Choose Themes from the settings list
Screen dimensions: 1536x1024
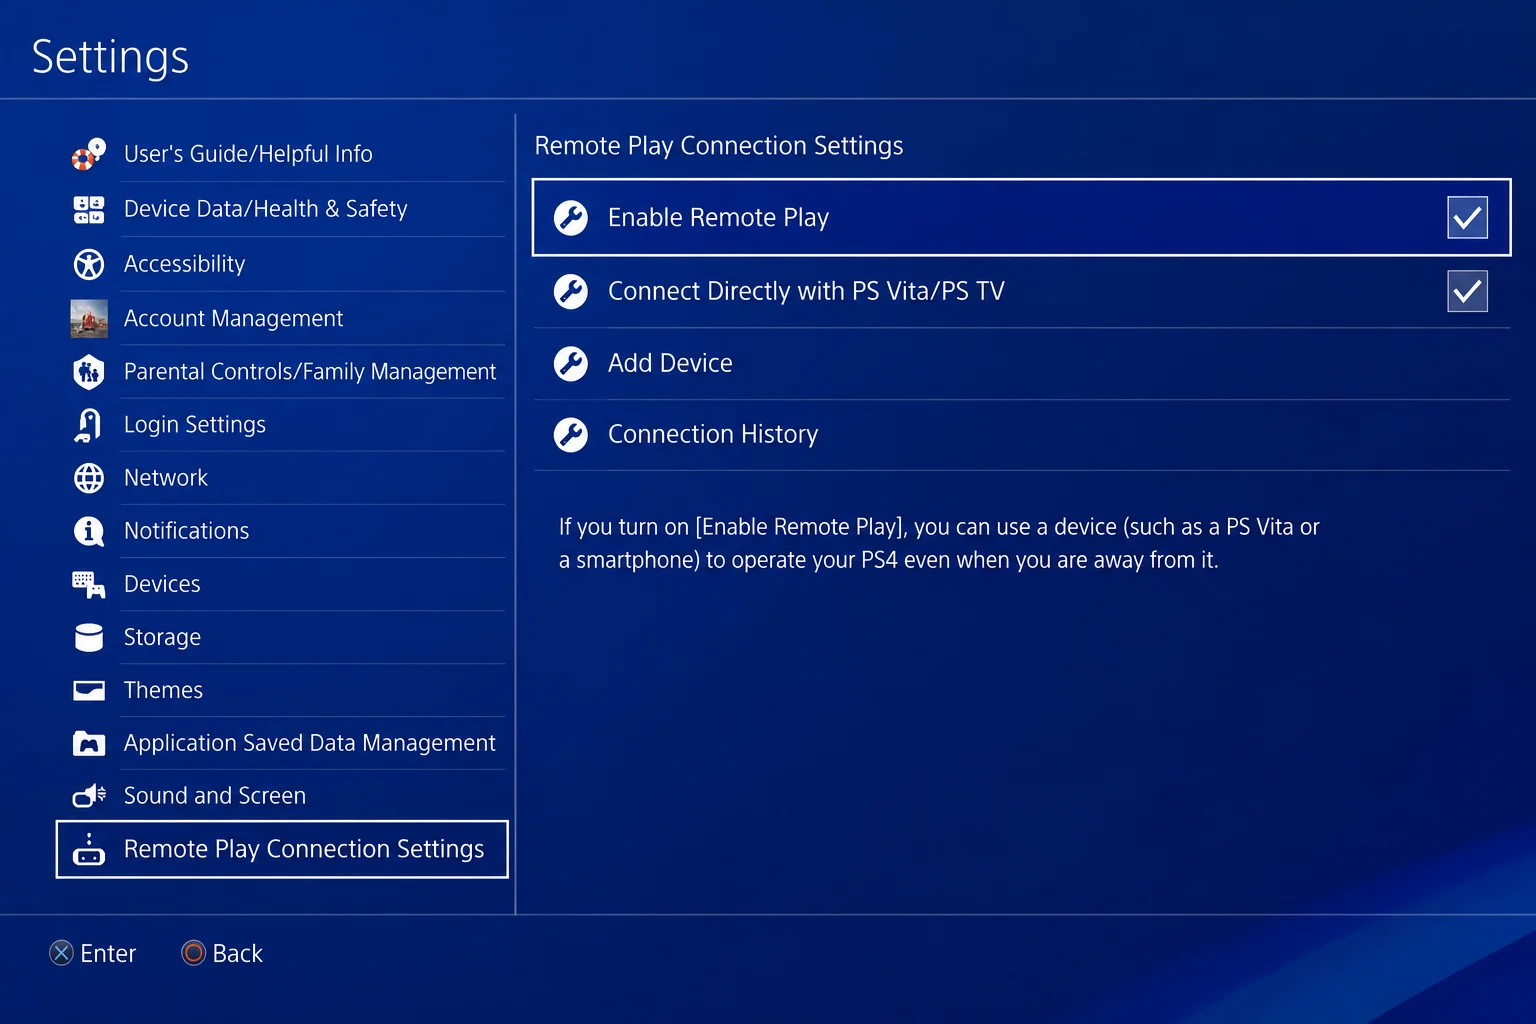282,690
